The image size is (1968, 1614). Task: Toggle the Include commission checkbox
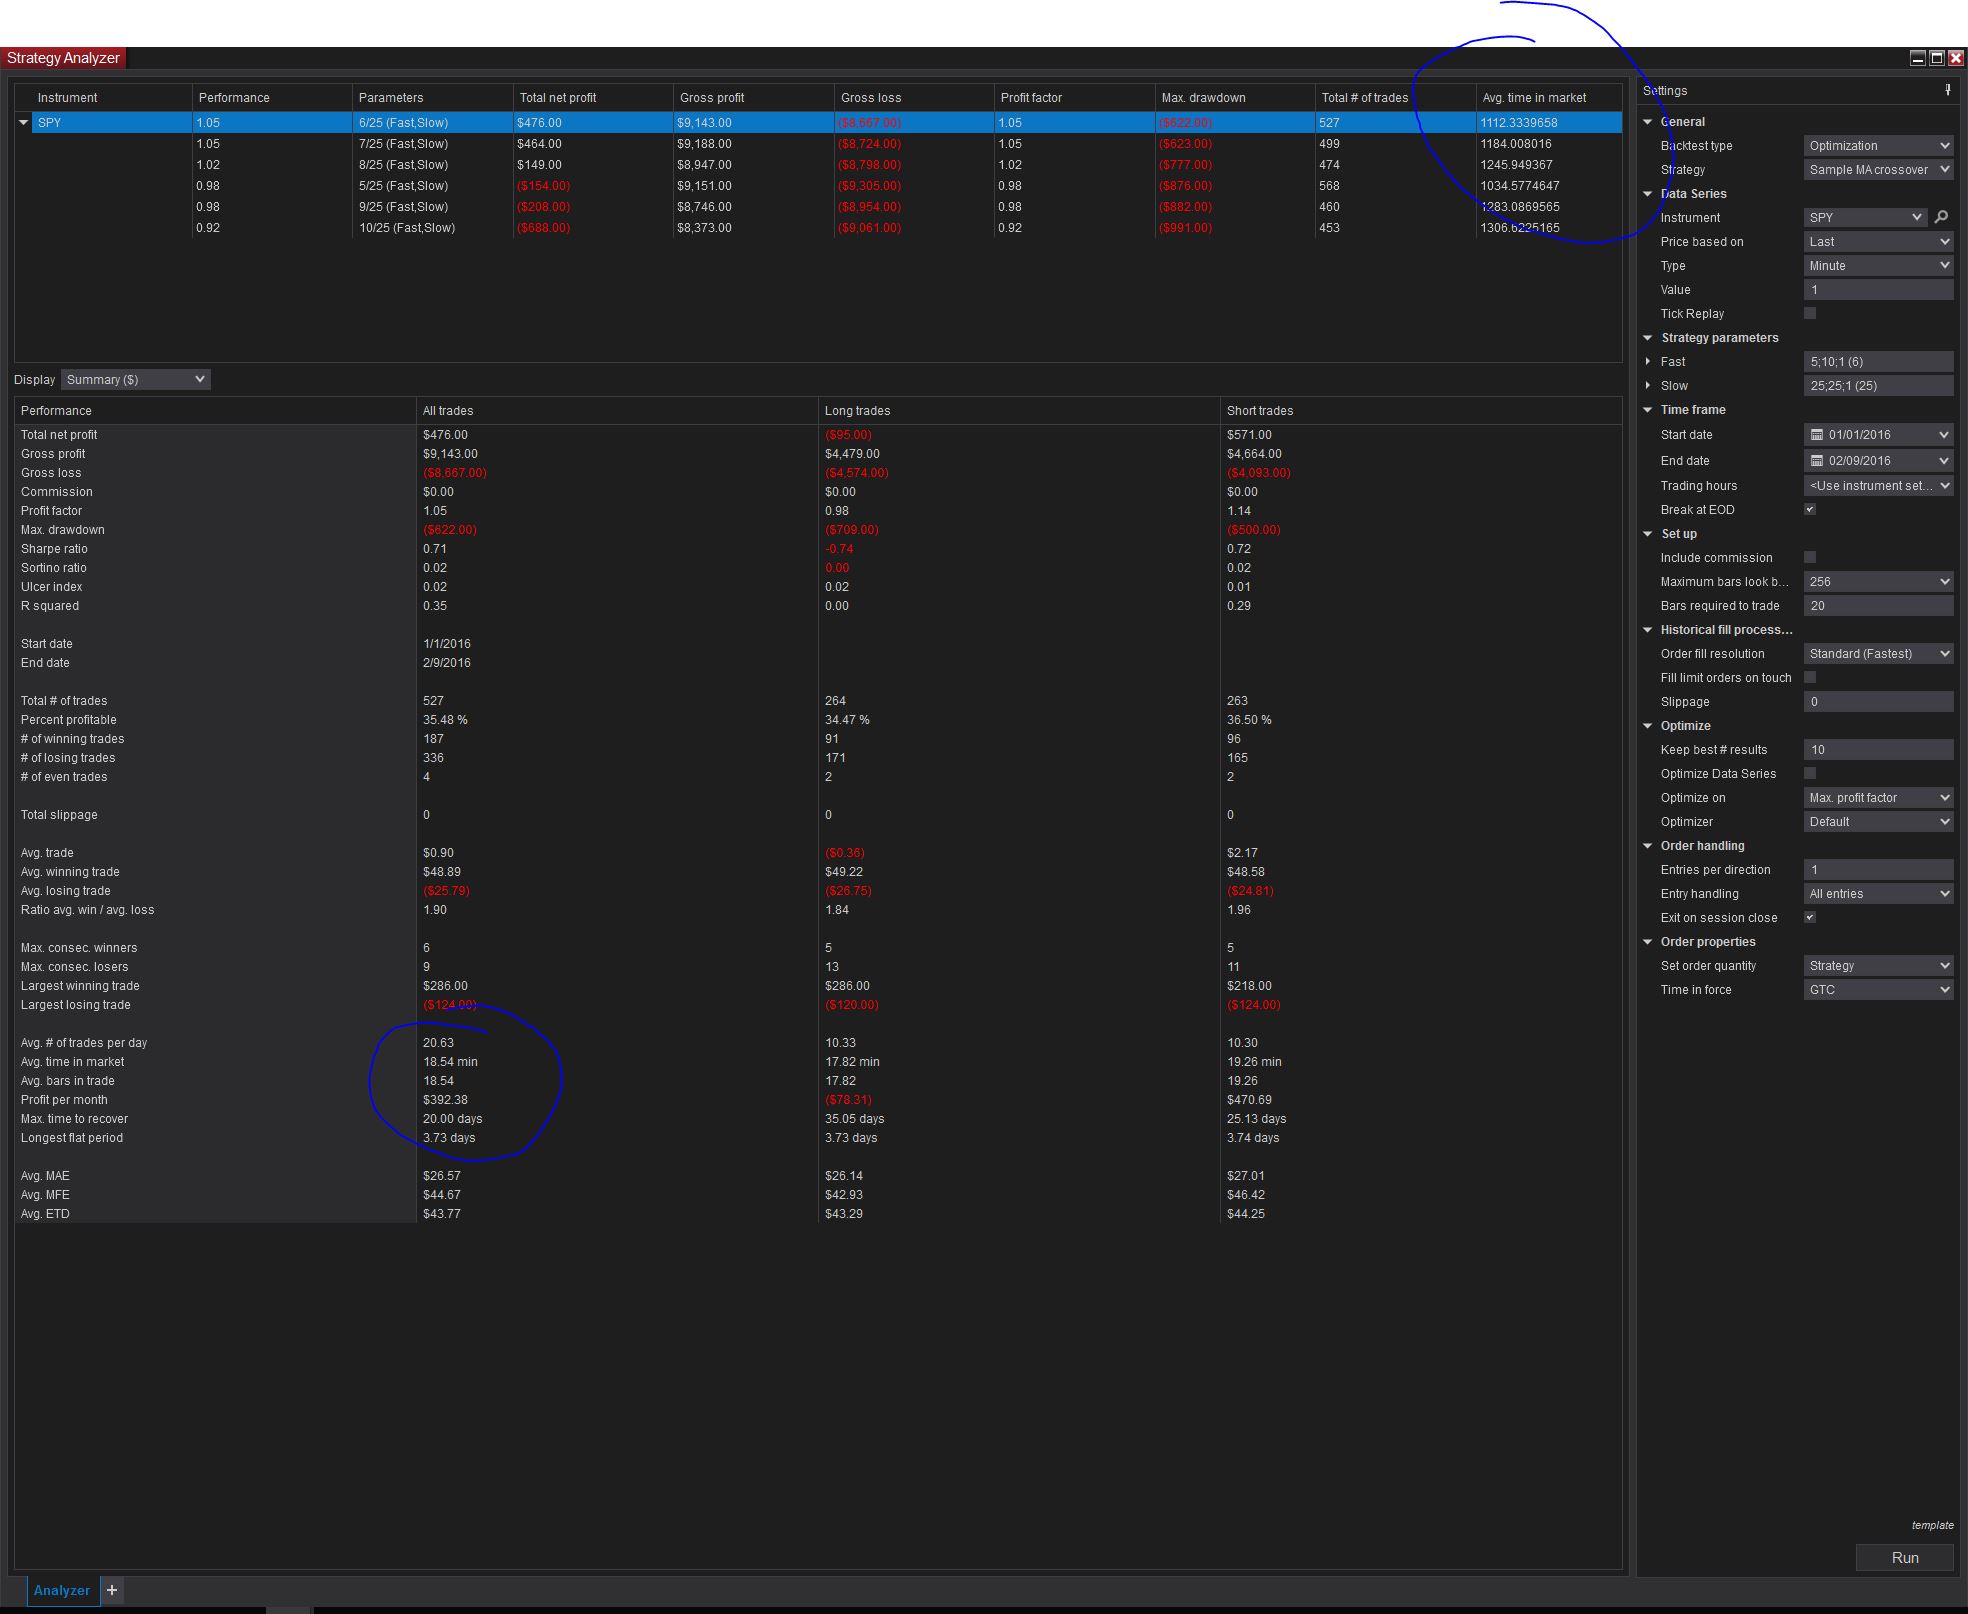coord(1810,558)
